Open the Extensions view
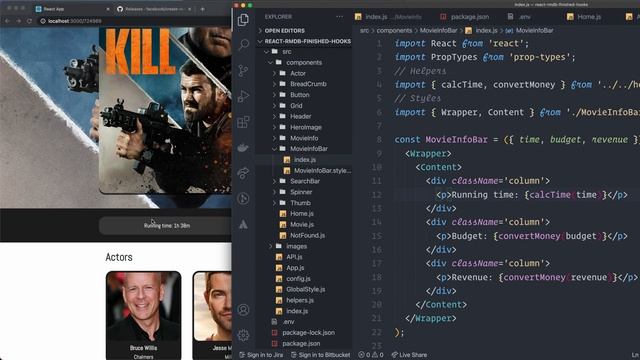This screenshot has width=640, height=360. pos(243,122)
